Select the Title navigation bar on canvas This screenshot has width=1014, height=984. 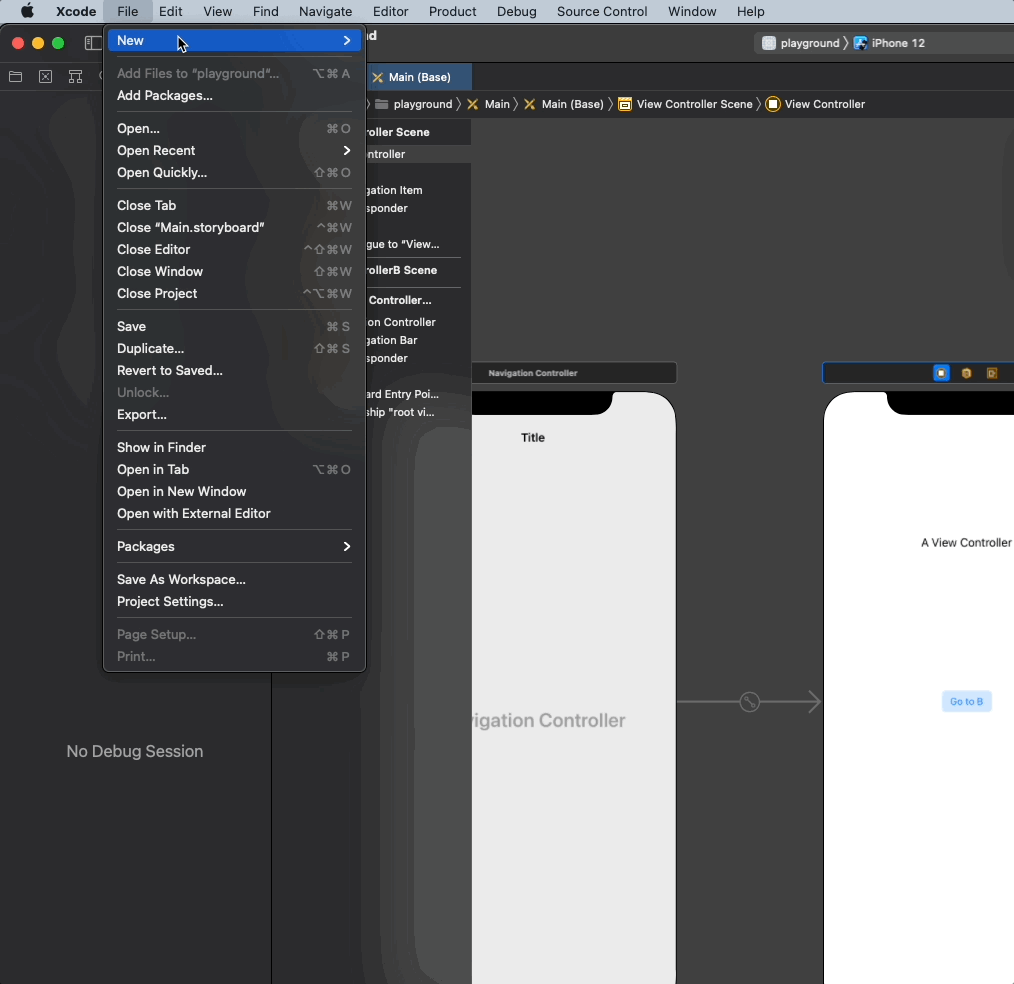533,438
